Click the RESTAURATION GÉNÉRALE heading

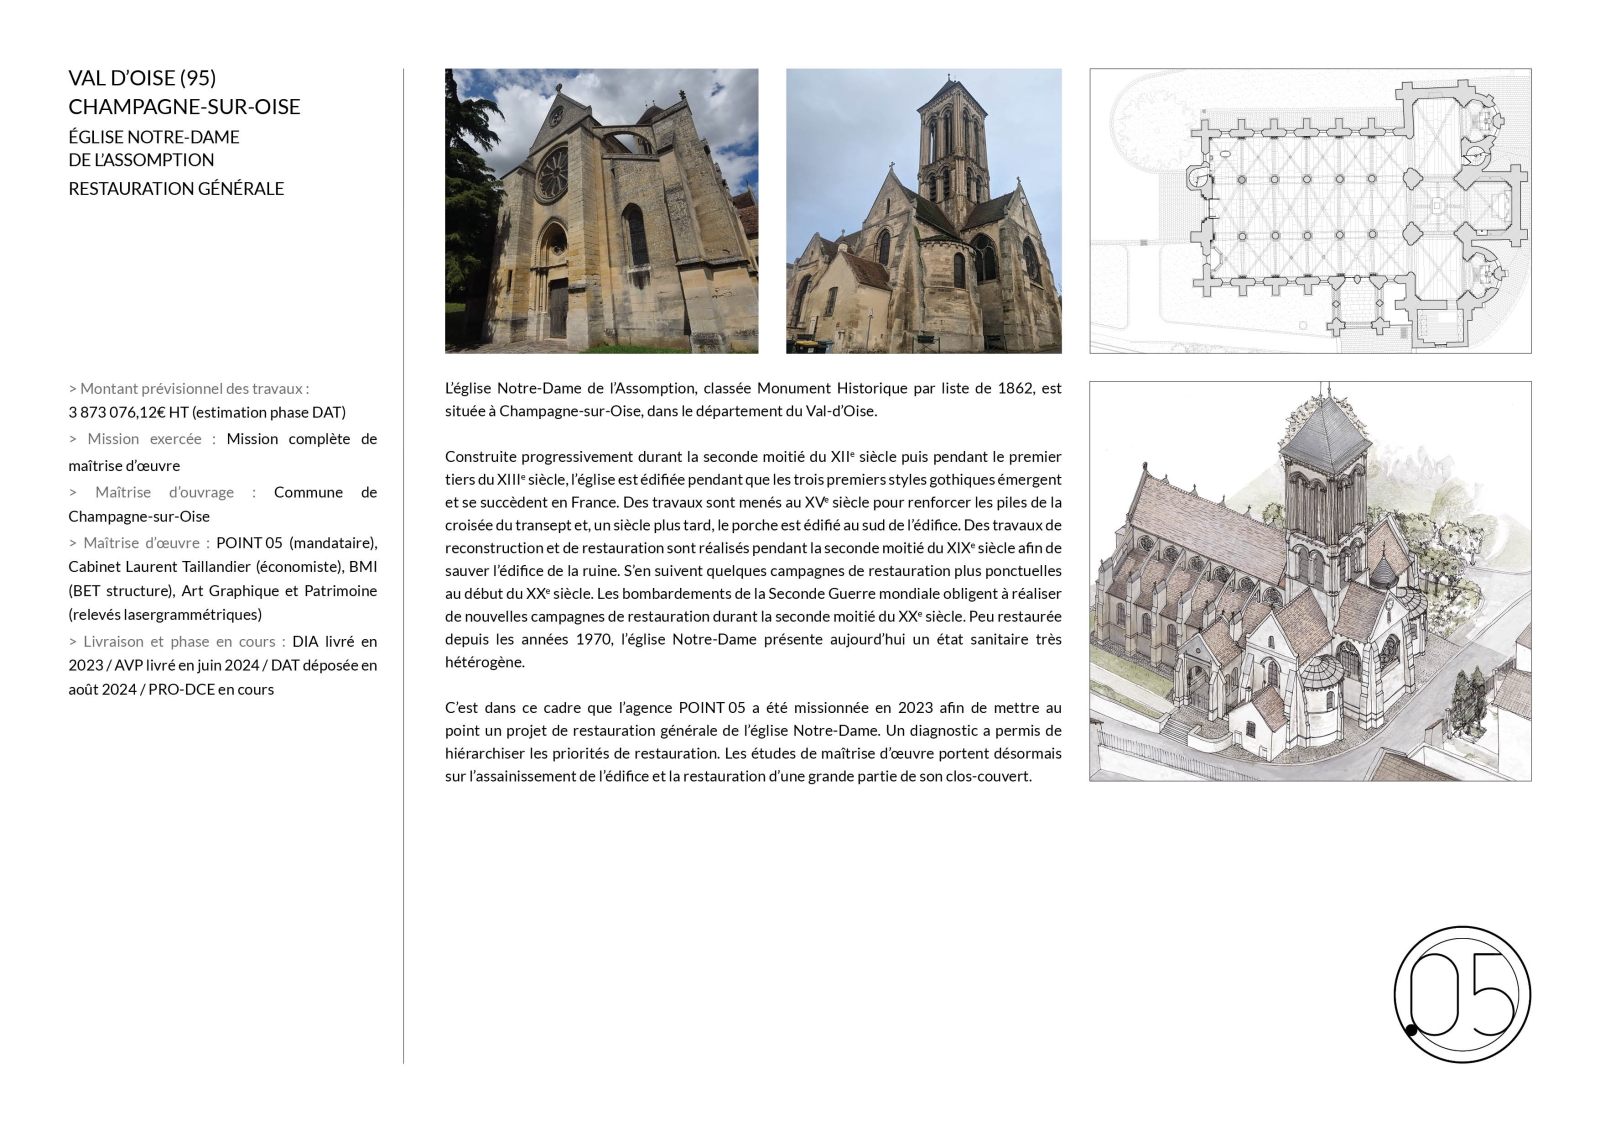176,189
